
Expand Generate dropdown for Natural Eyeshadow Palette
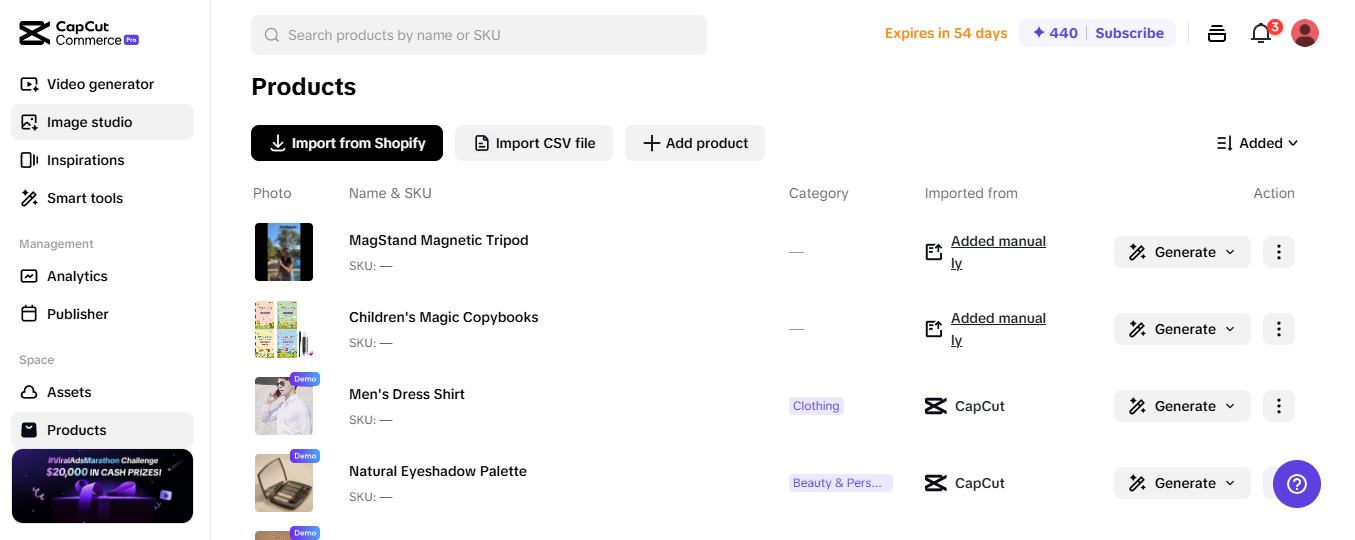coord(1182,483)
